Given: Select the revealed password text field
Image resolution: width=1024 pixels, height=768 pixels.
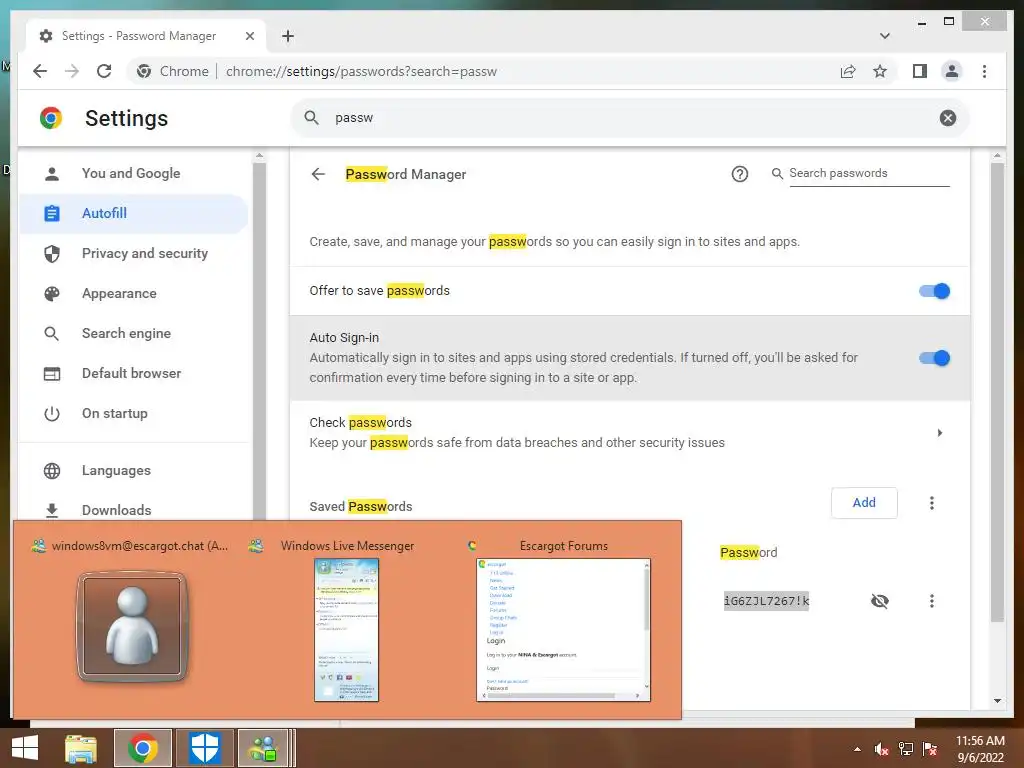Looking at the screenshot, I should [x=766, y=601].
